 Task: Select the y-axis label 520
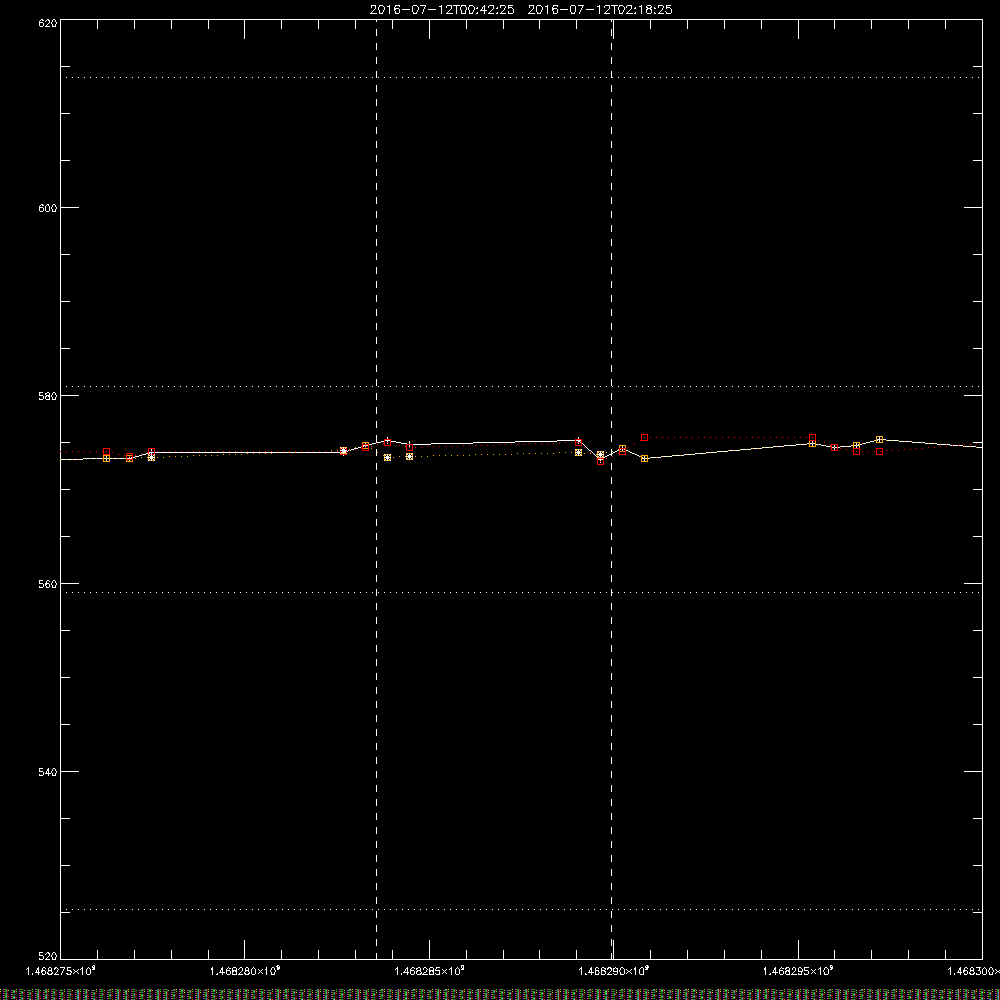[x=48, y=956]
